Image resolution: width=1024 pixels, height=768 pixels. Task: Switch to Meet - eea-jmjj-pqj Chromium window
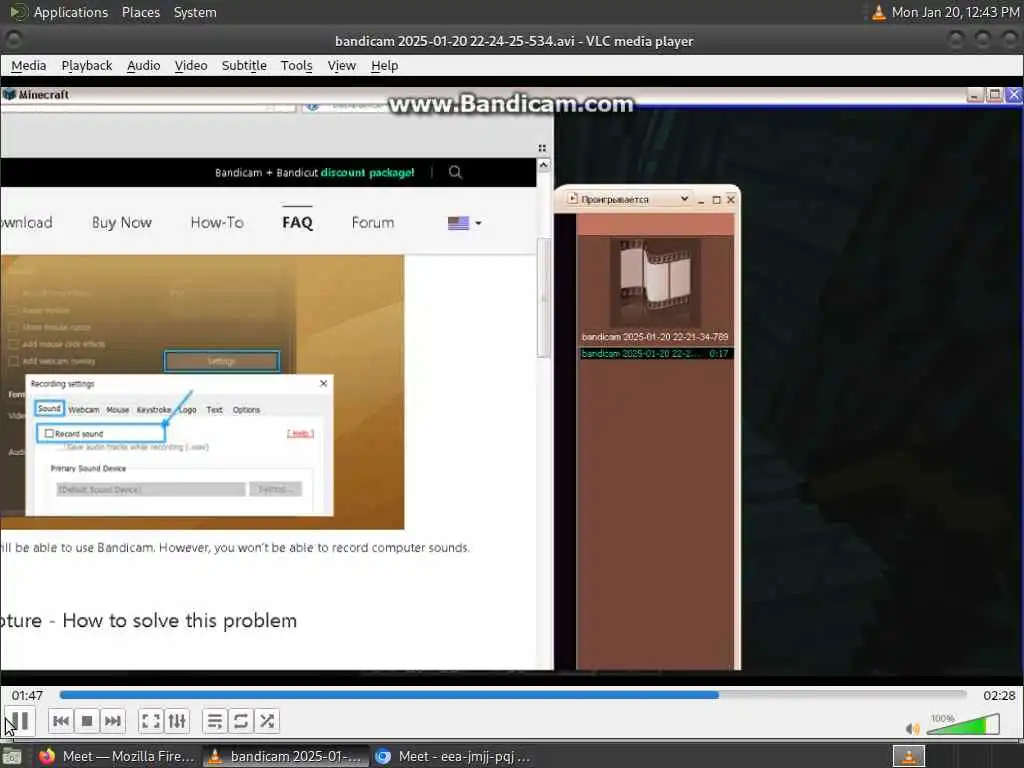click(x=453, y=756)
